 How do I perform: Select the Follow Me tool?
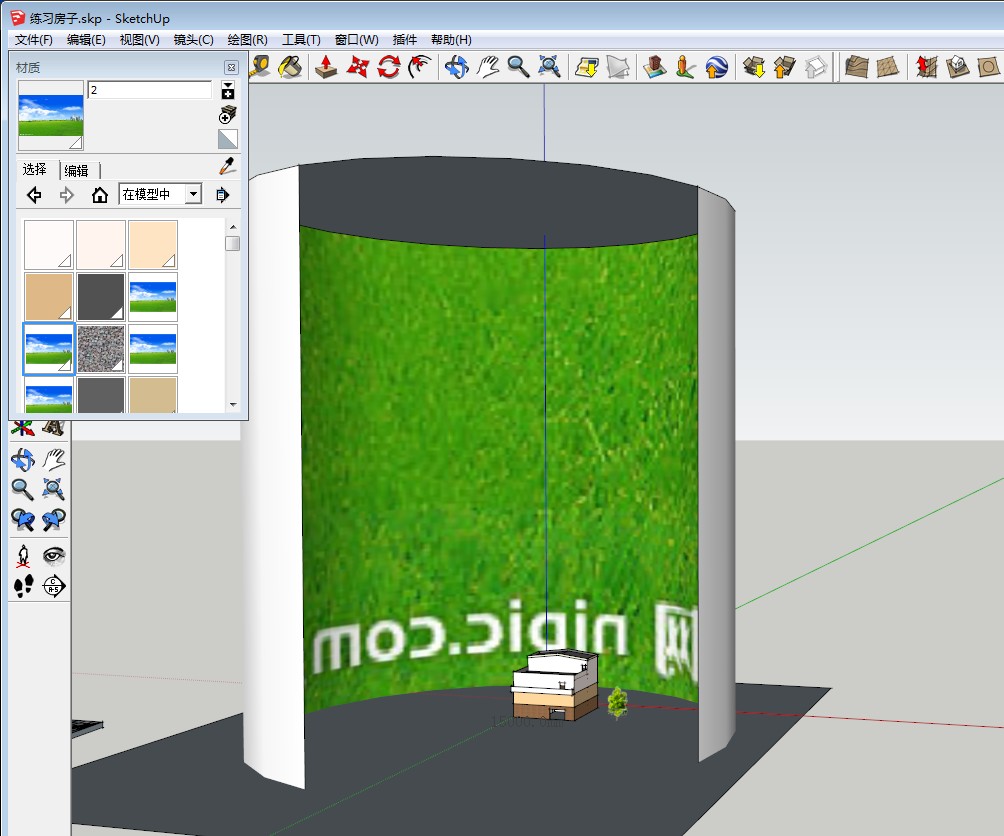[419, 67]
